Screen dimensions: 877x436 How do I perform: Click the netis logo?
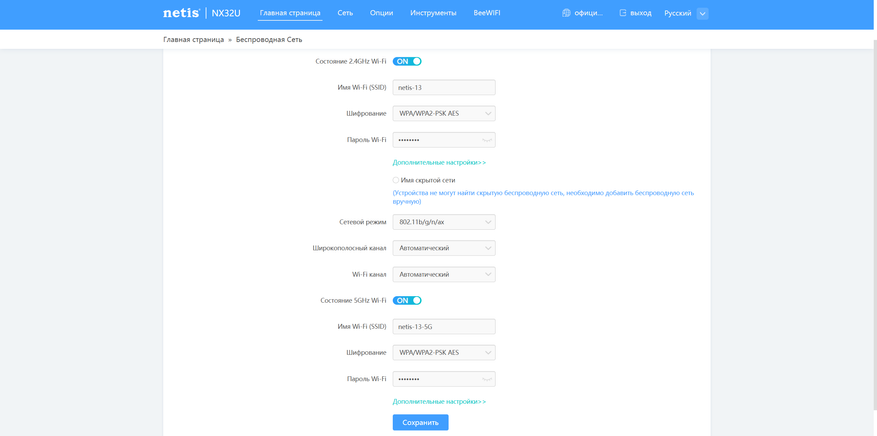click(181, 13)
